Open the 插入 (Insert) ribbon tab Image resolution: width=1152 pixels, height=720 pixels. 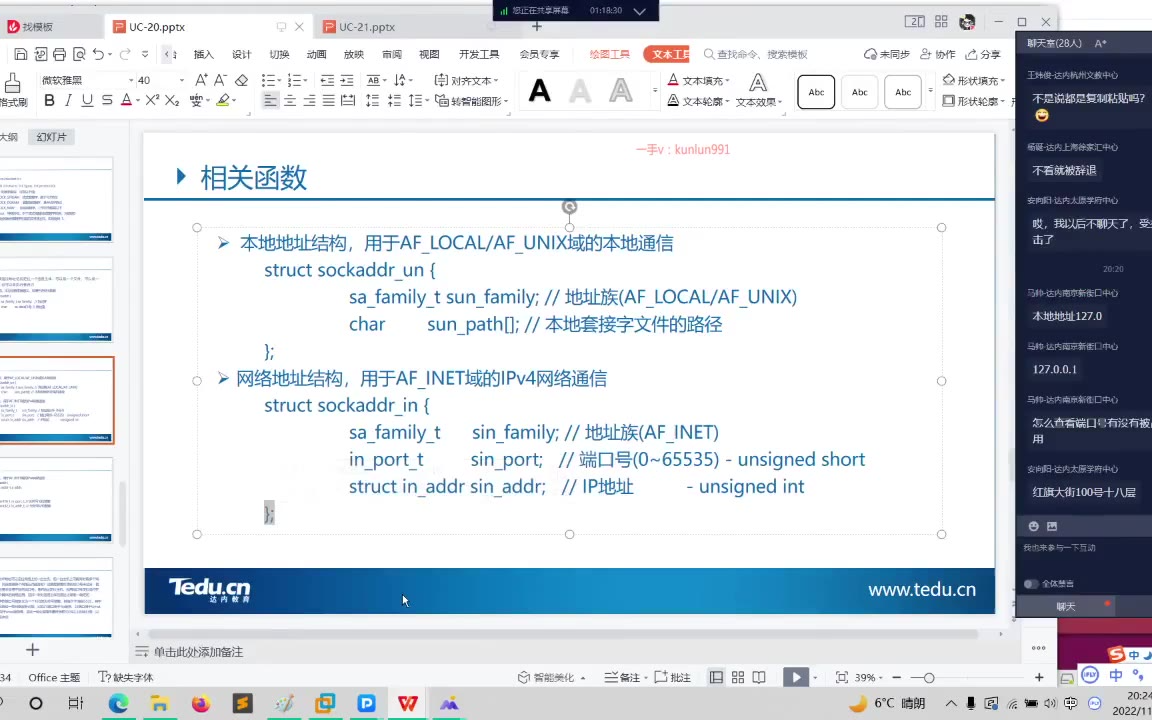(204, 54)
